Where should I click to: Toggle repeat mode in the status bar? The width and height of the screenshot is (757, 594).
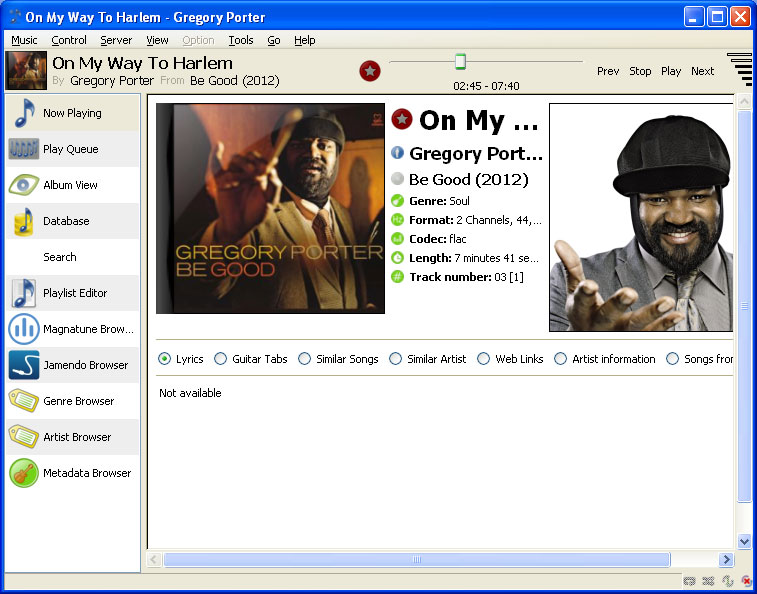point(689,581)
